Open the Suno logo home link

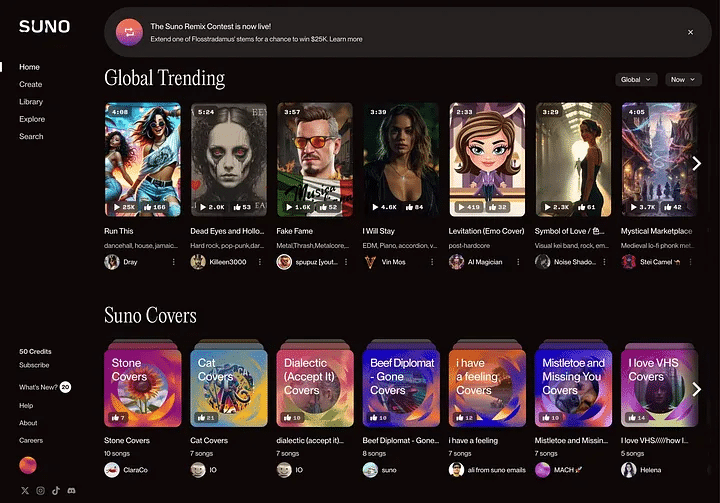point(45,27)
